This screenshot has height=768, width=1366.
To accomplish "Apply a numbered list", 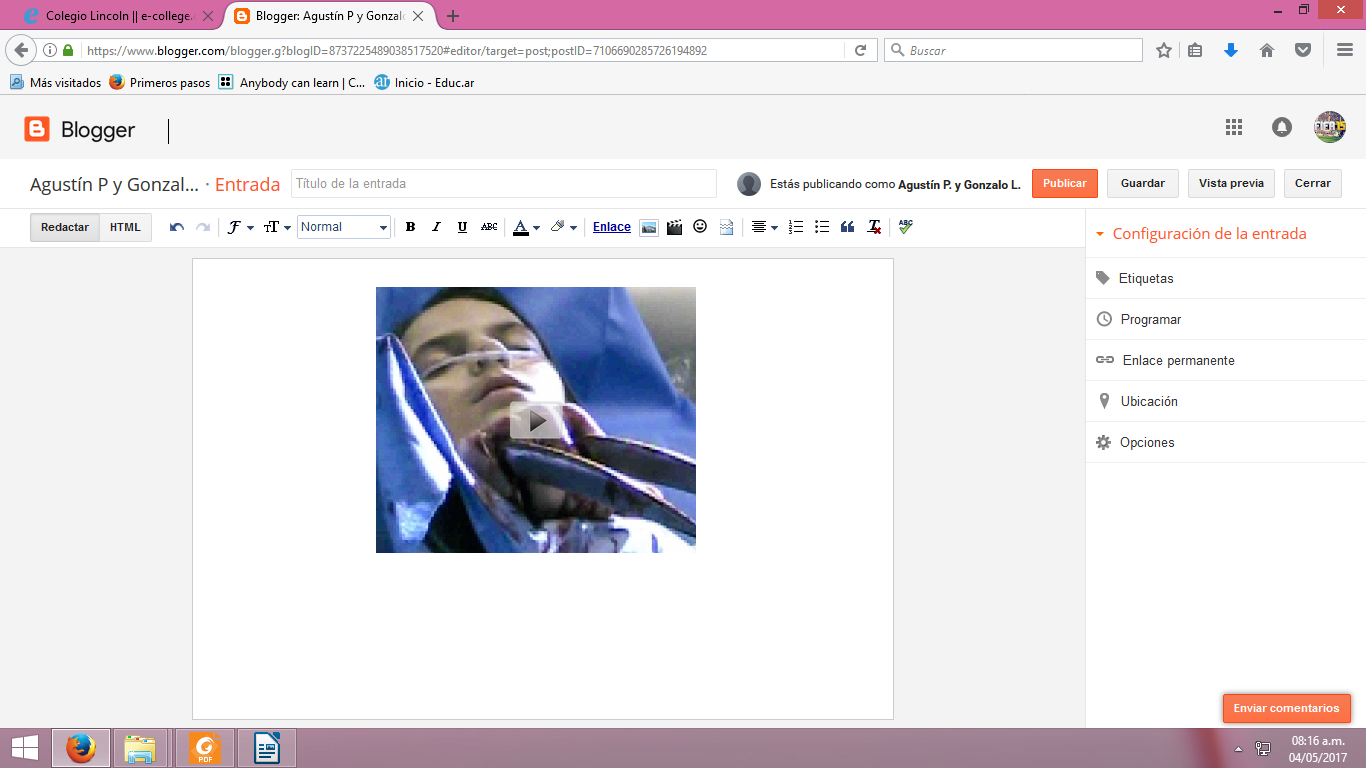I will [x=796, y=227].
